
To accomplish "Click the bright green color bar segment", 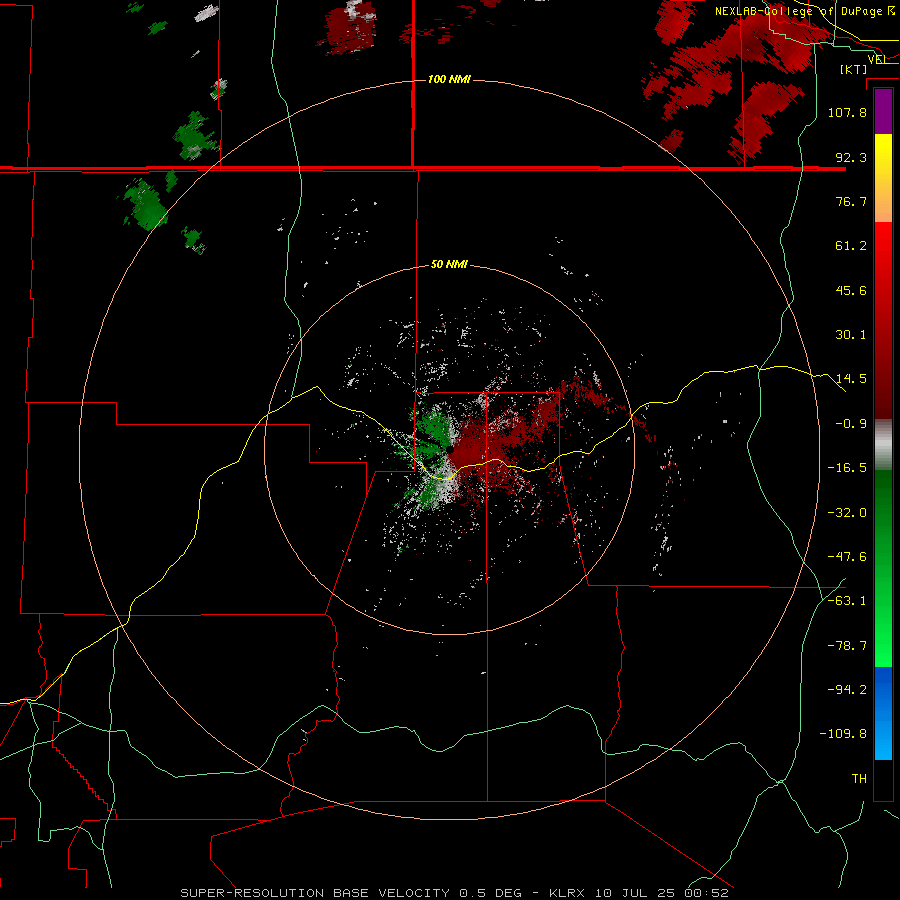I will tap(883, 568).
